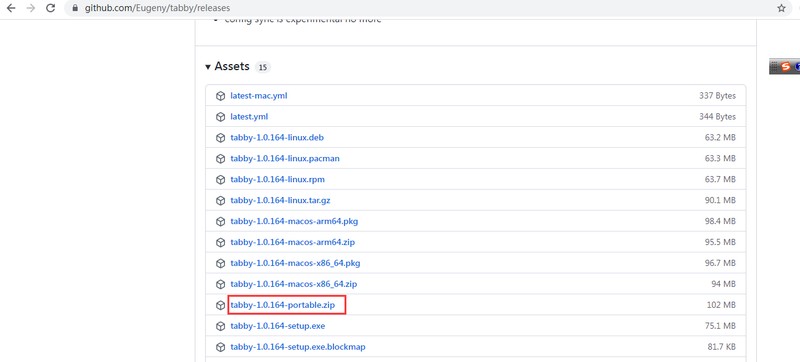
Task: Download tabby-1.0.164-linux.deb
Action: coord(277,138)
